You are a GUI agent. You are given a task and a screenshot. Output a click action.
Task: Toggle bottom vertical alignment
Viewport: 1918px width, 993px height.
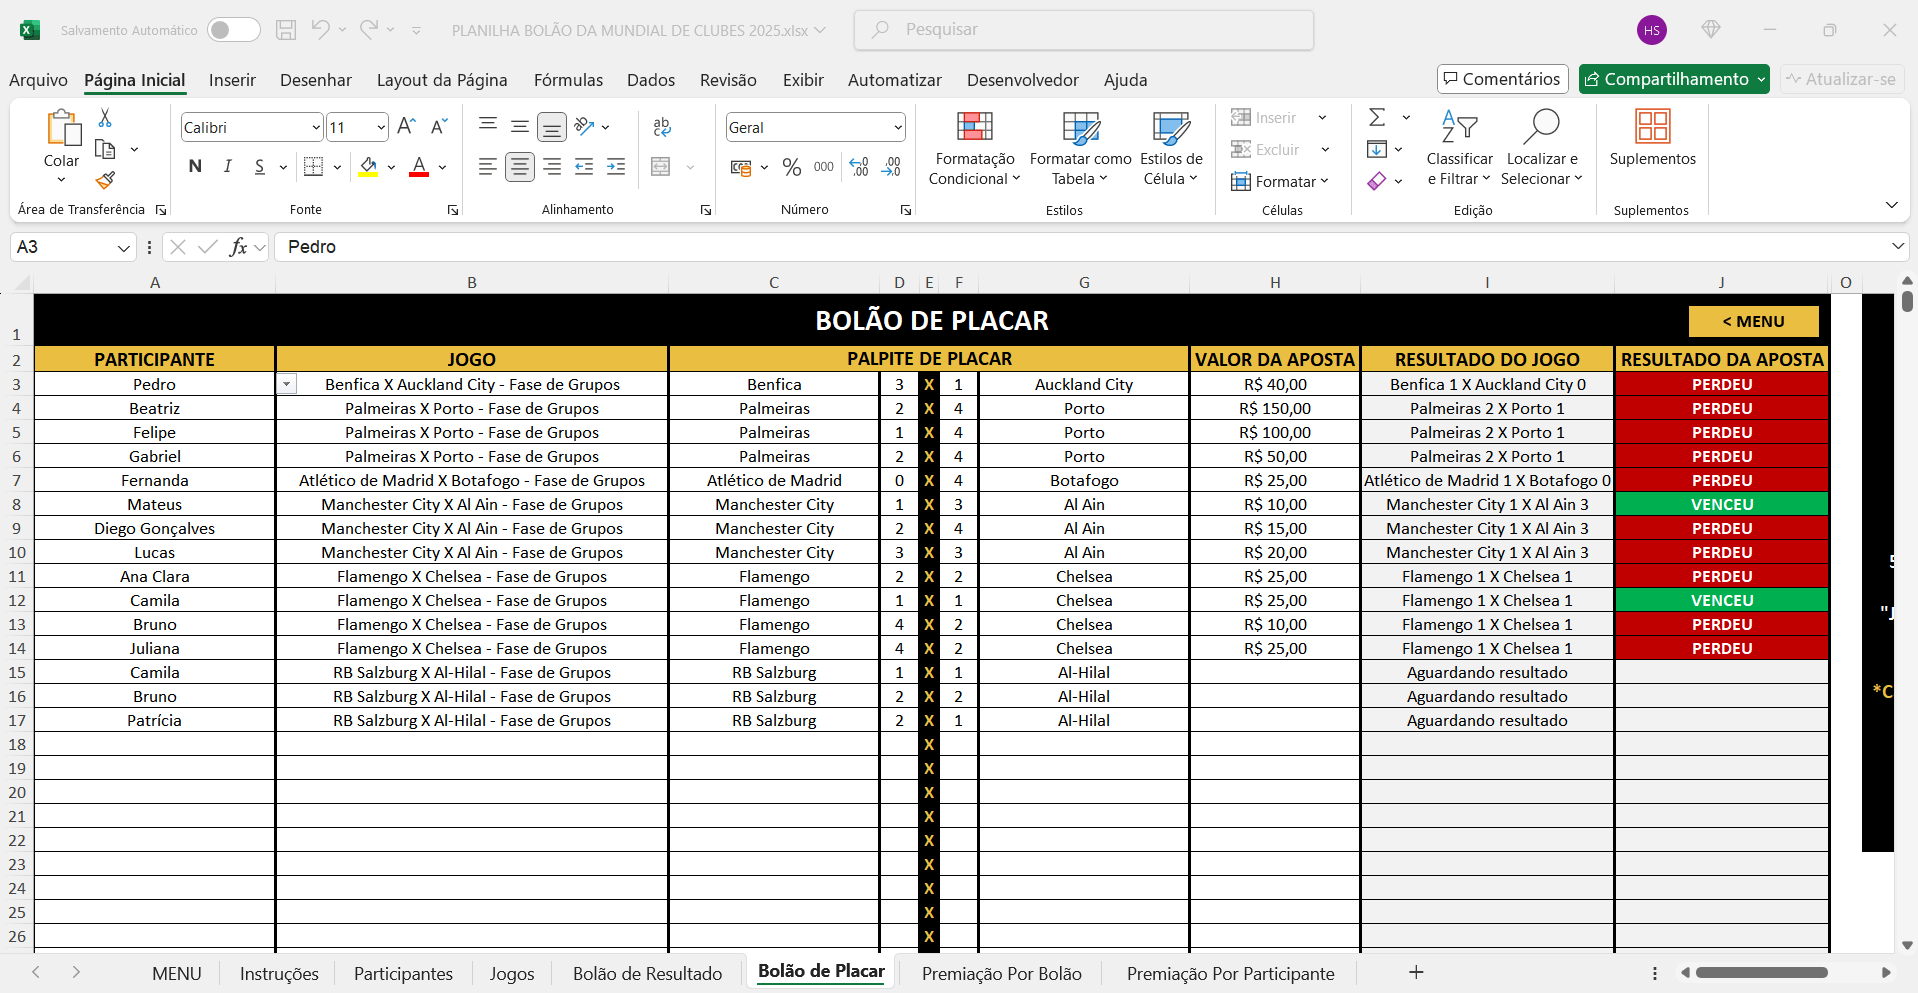pos(552,126)
